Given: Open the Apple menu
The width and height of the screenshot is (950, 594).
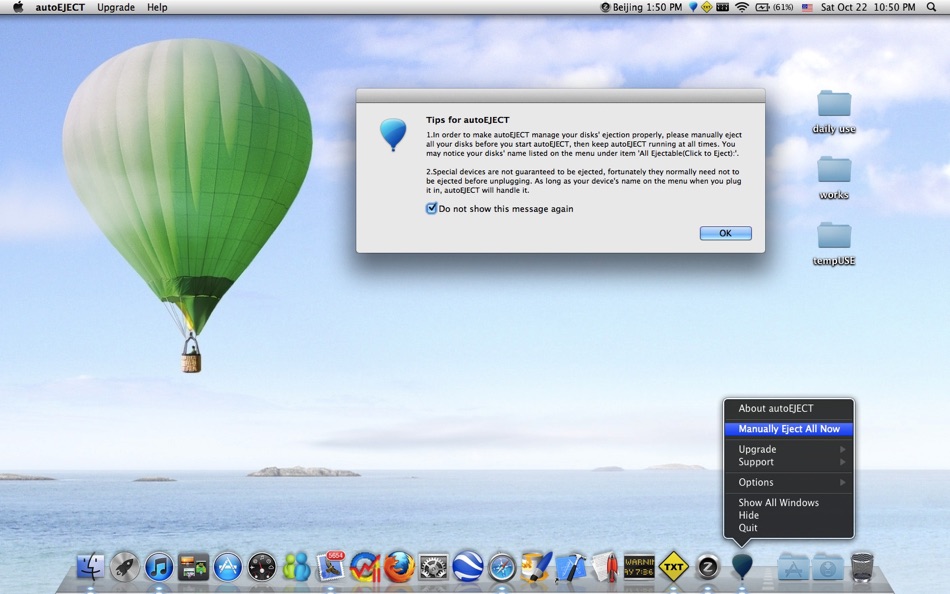Looking at the screenshot, I should point(18,7).
